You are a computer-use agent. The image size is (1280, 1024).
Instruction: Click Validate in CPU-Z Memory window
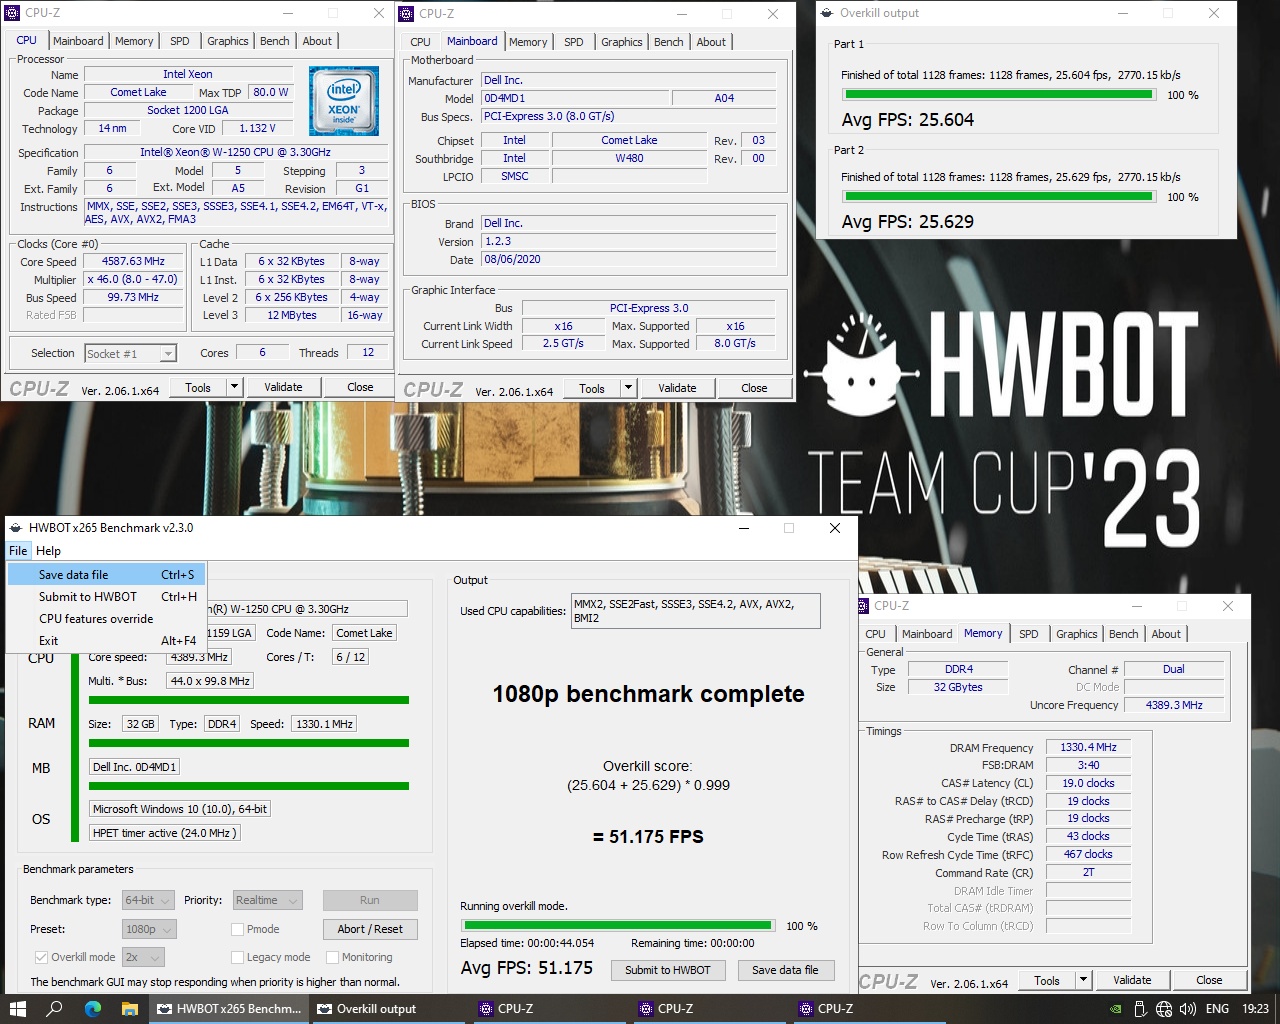1132,980
